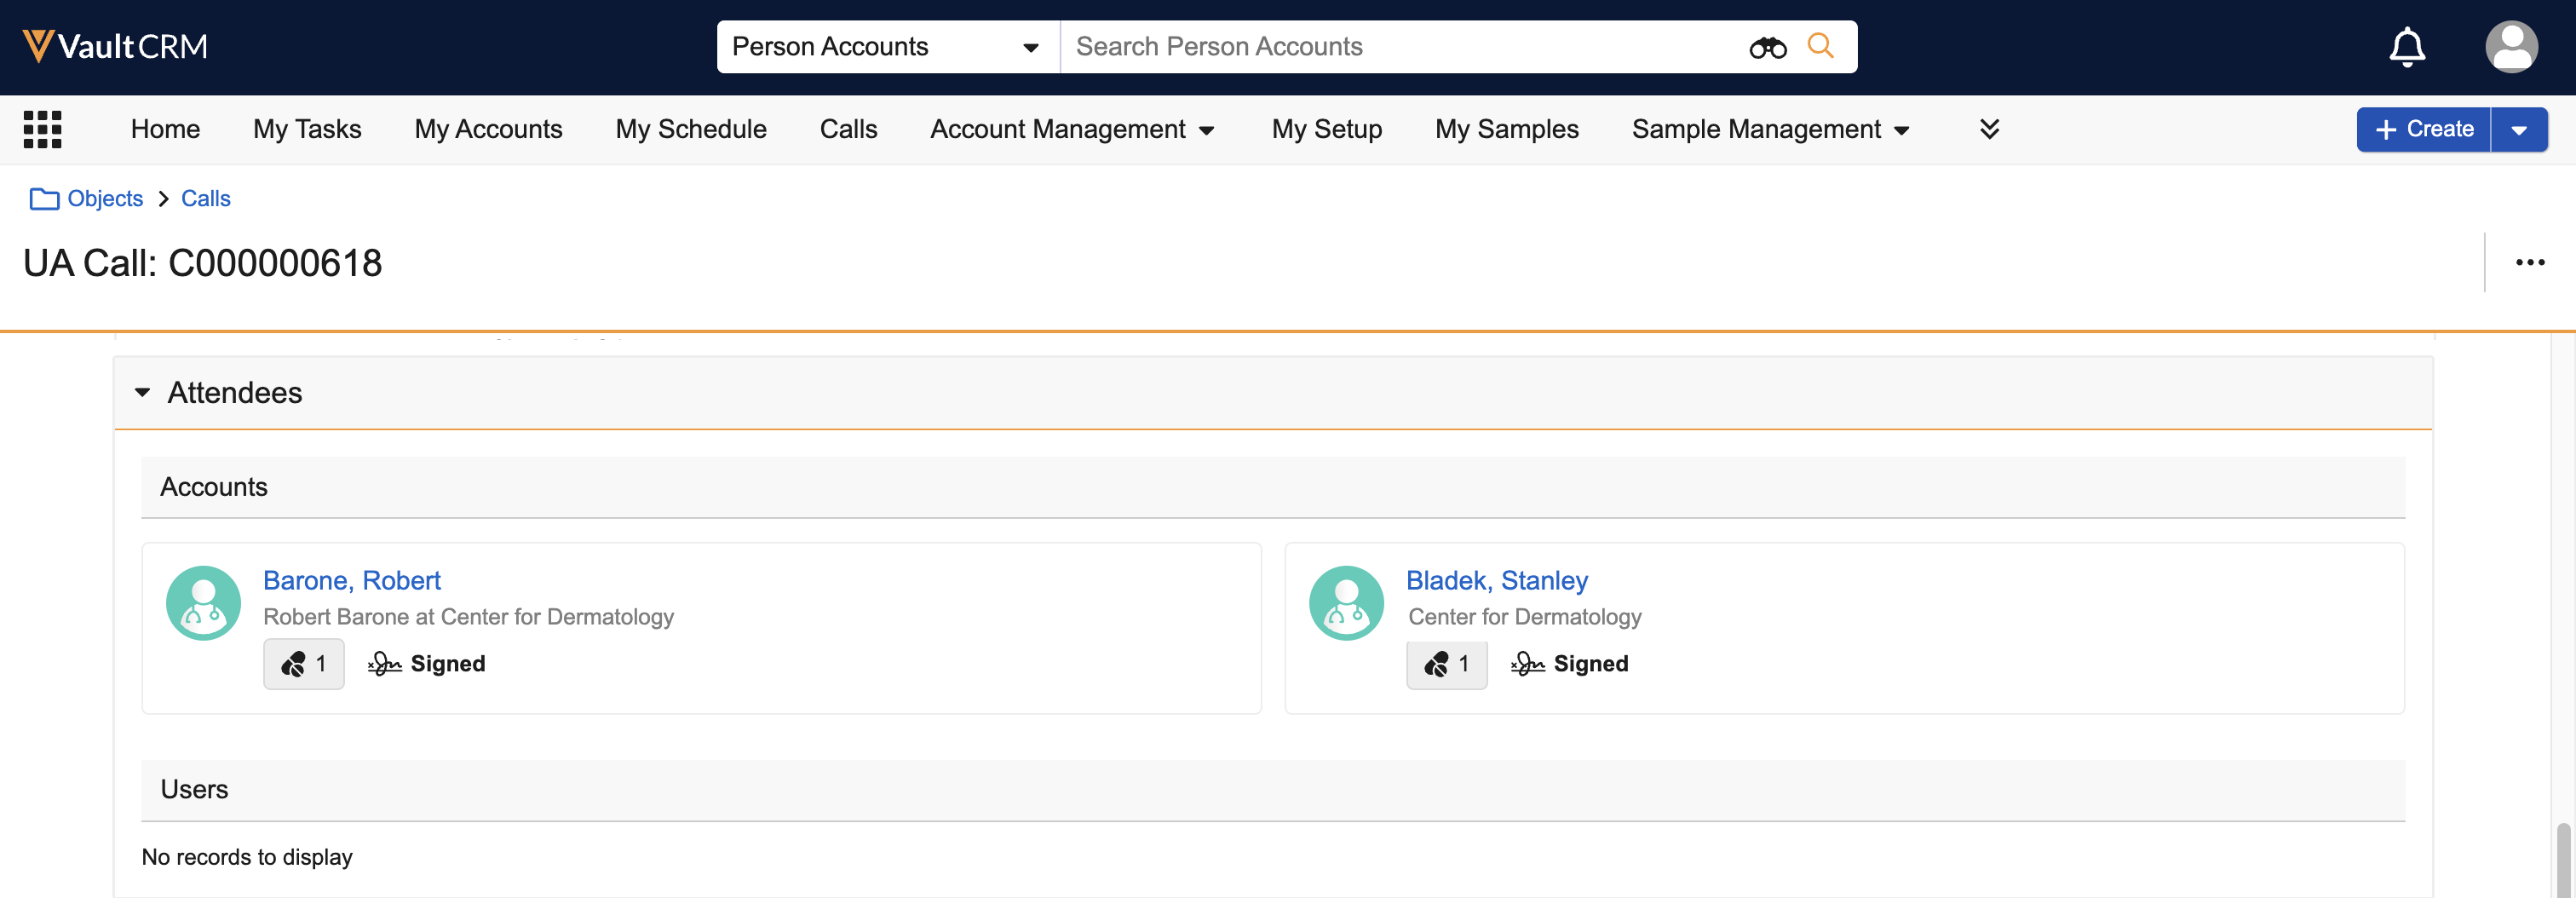Click Robert Barone's account avatar icon
The height and width of the screenshot is (898, 2576).
point(203,603)
